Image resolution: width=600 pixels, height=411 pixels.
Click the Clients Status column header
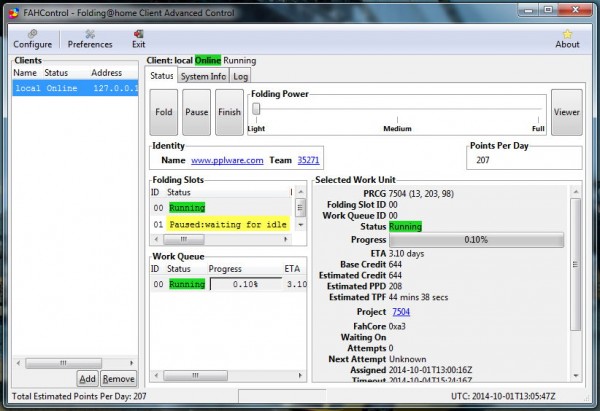(x=56, y=73)
